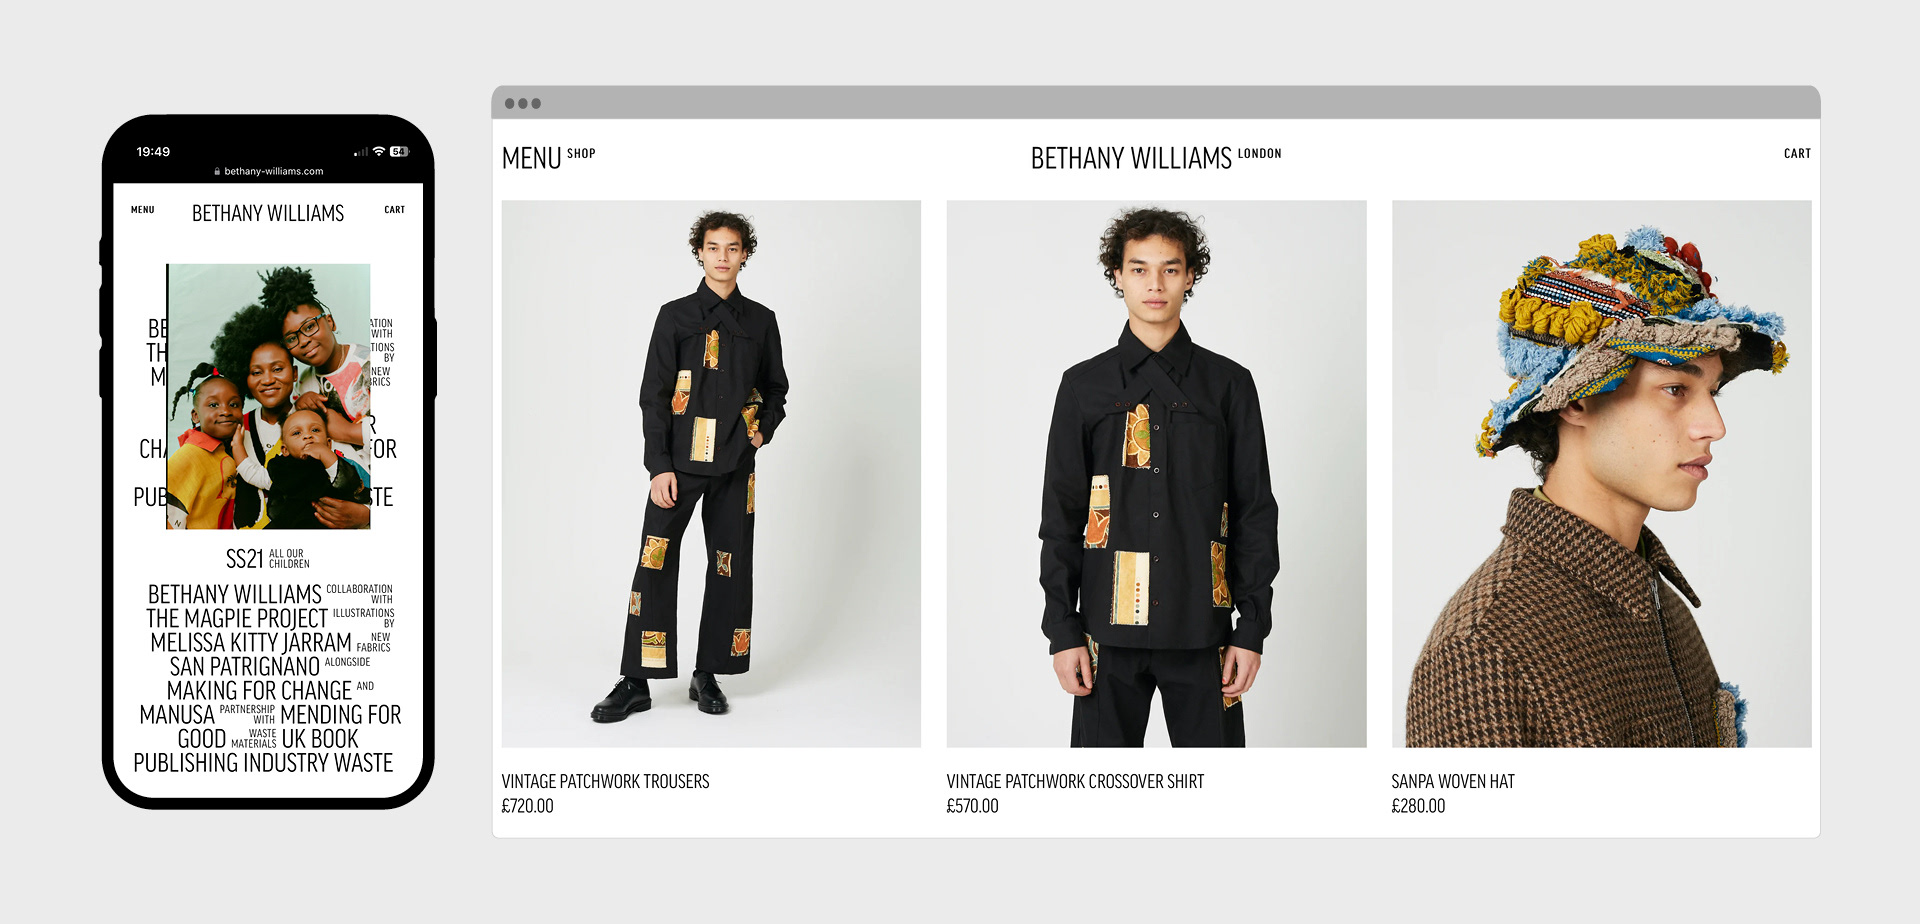Tap the phone battery status icon

pos(400,152)
